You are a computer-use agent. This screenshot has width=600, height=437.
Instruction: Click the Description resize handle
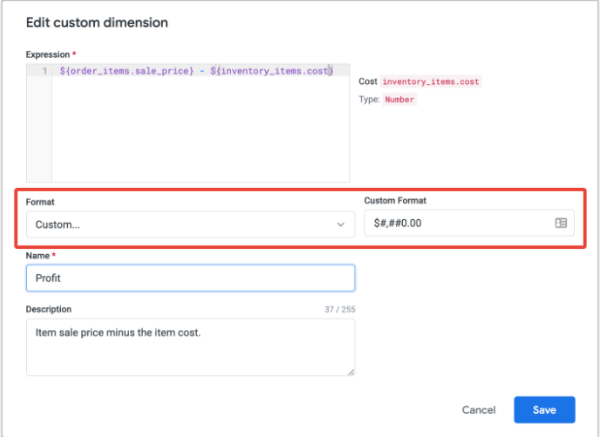coord(351,372)
